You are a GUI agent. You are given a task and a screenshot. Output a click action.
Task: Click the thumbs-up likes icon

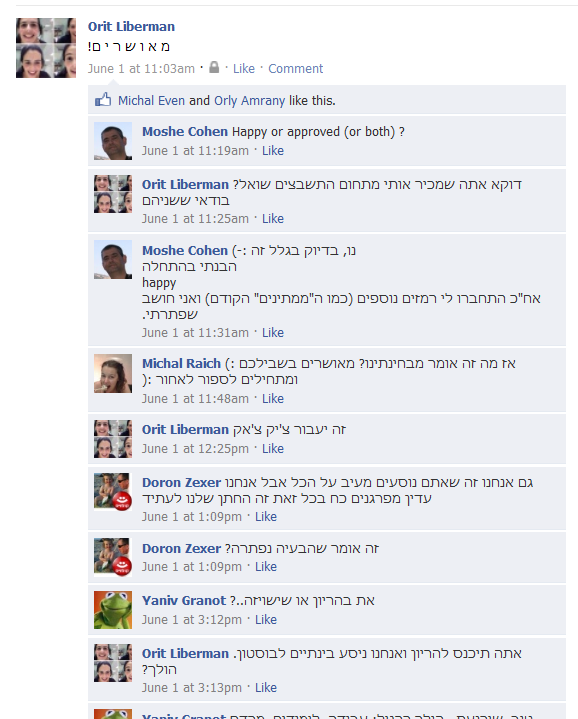tap(103, 100)
